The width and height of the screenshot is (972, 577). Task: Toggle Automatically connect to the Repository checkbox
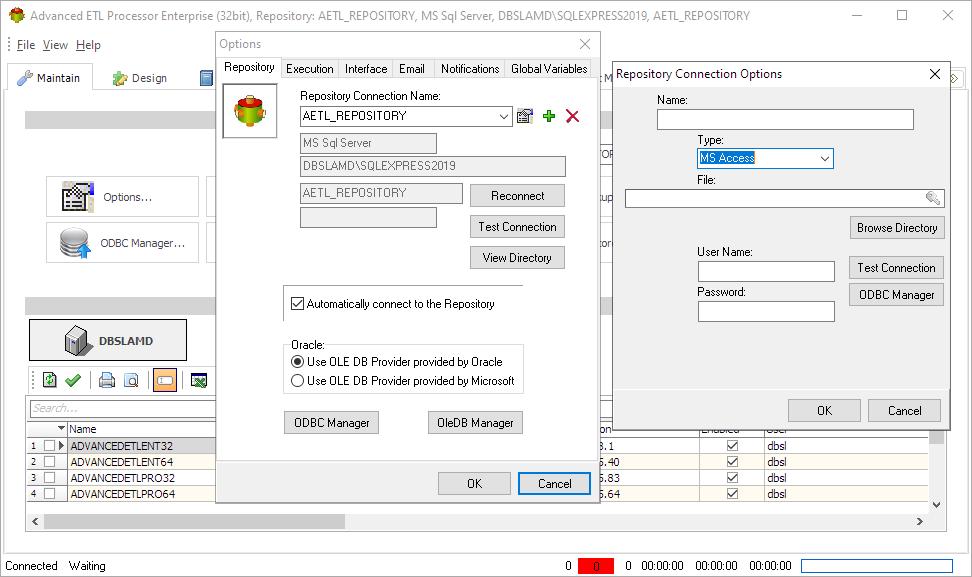click(298, 304)
